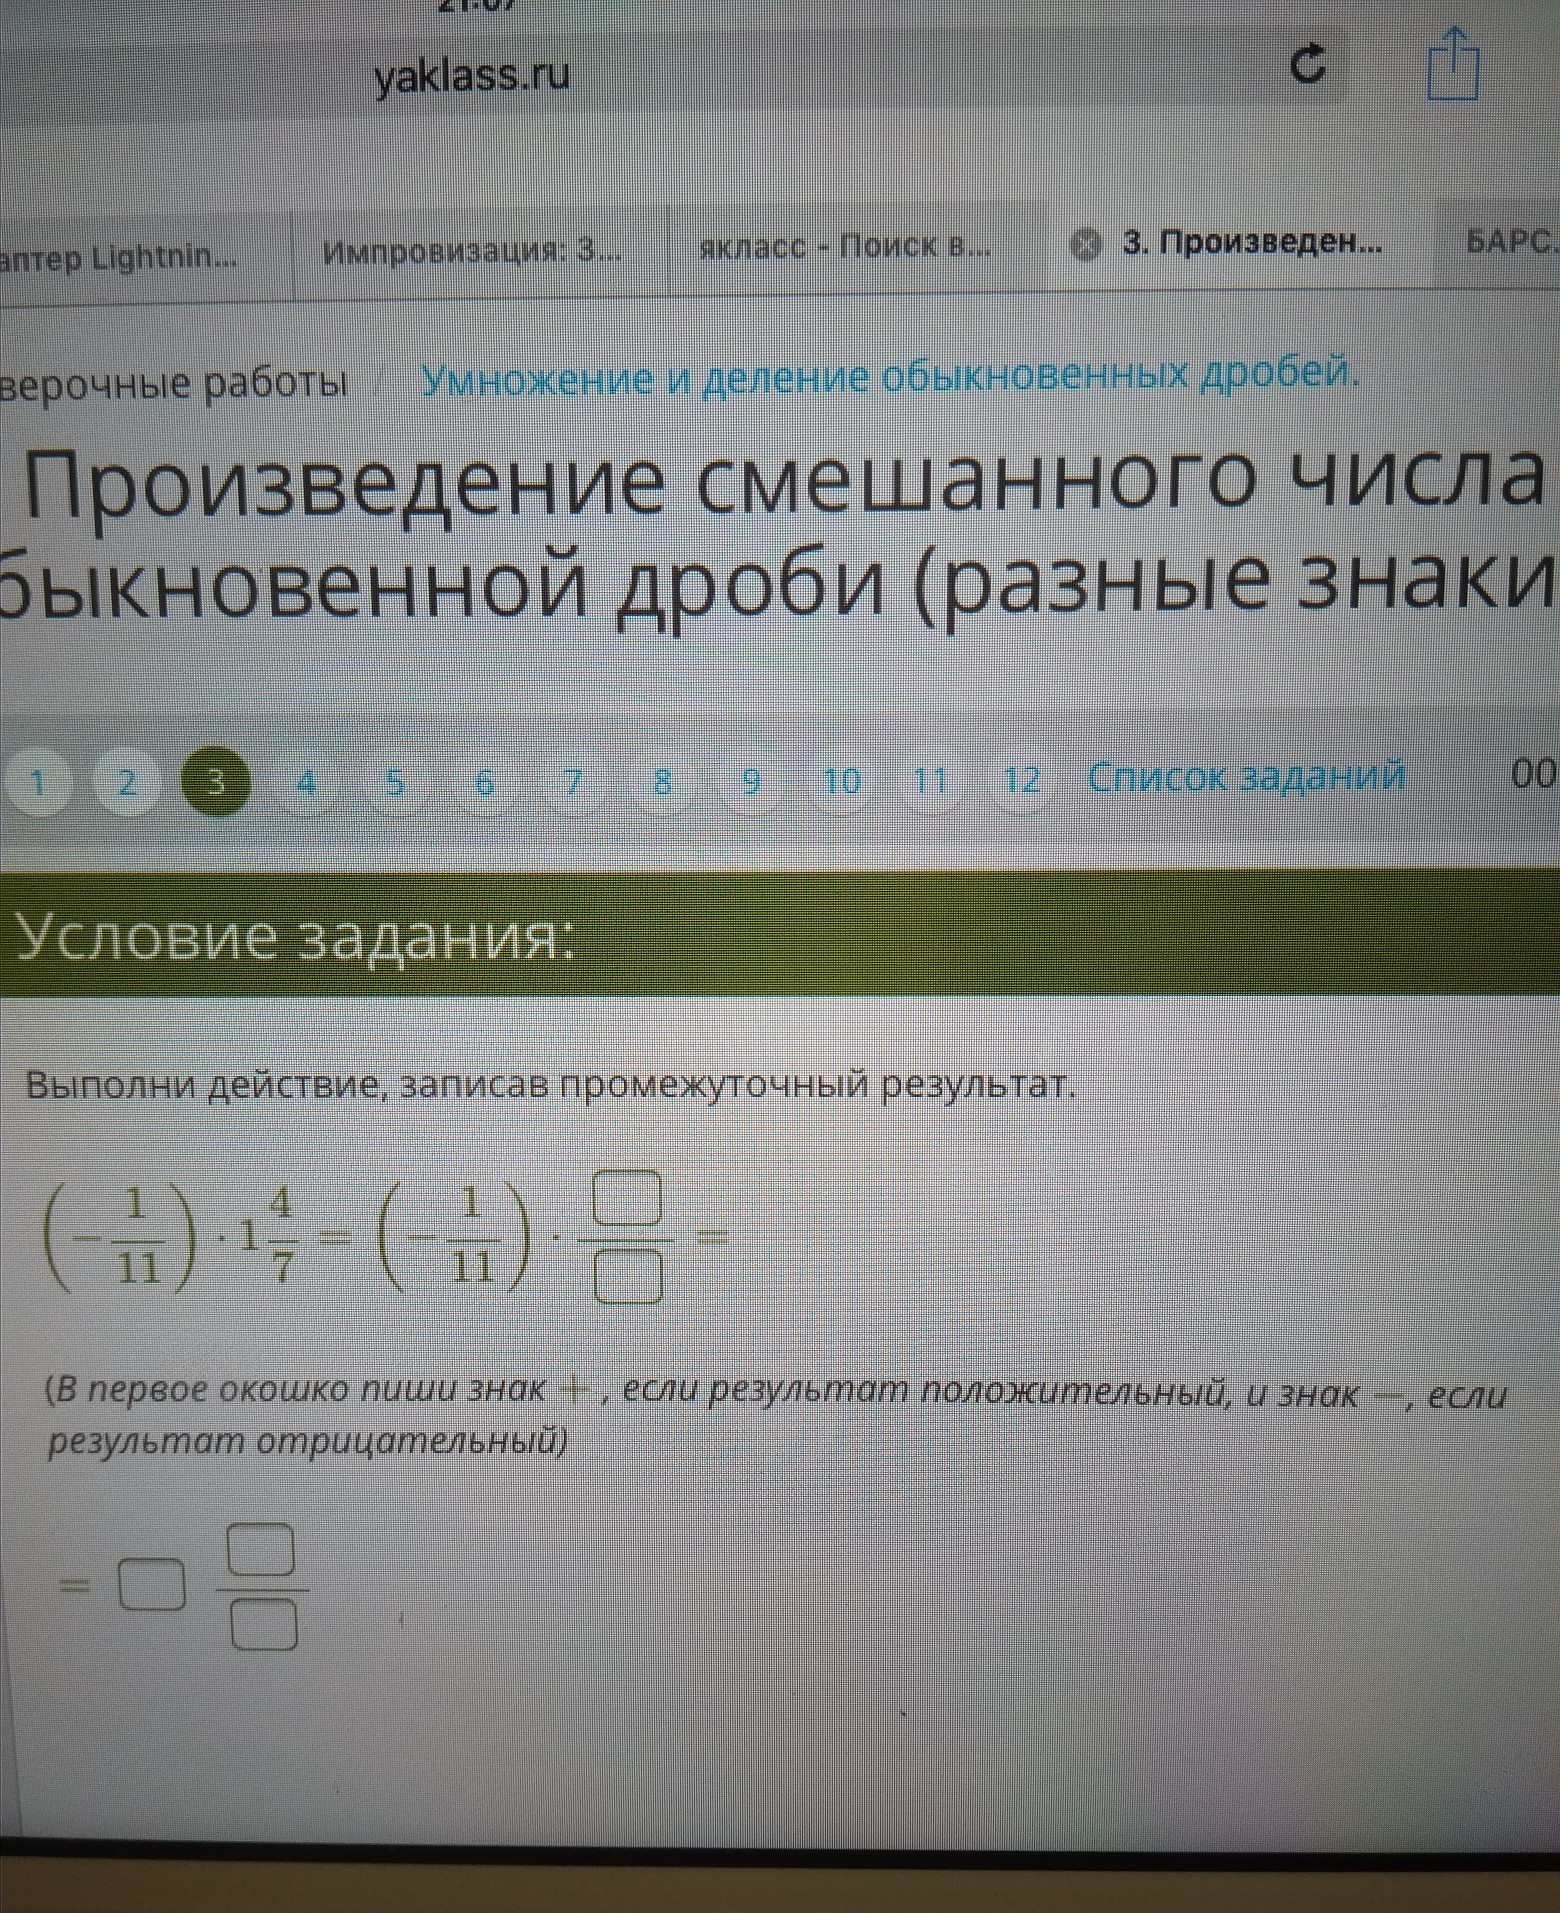Focus the intermediate fraction numerator box

point(628,1198)
